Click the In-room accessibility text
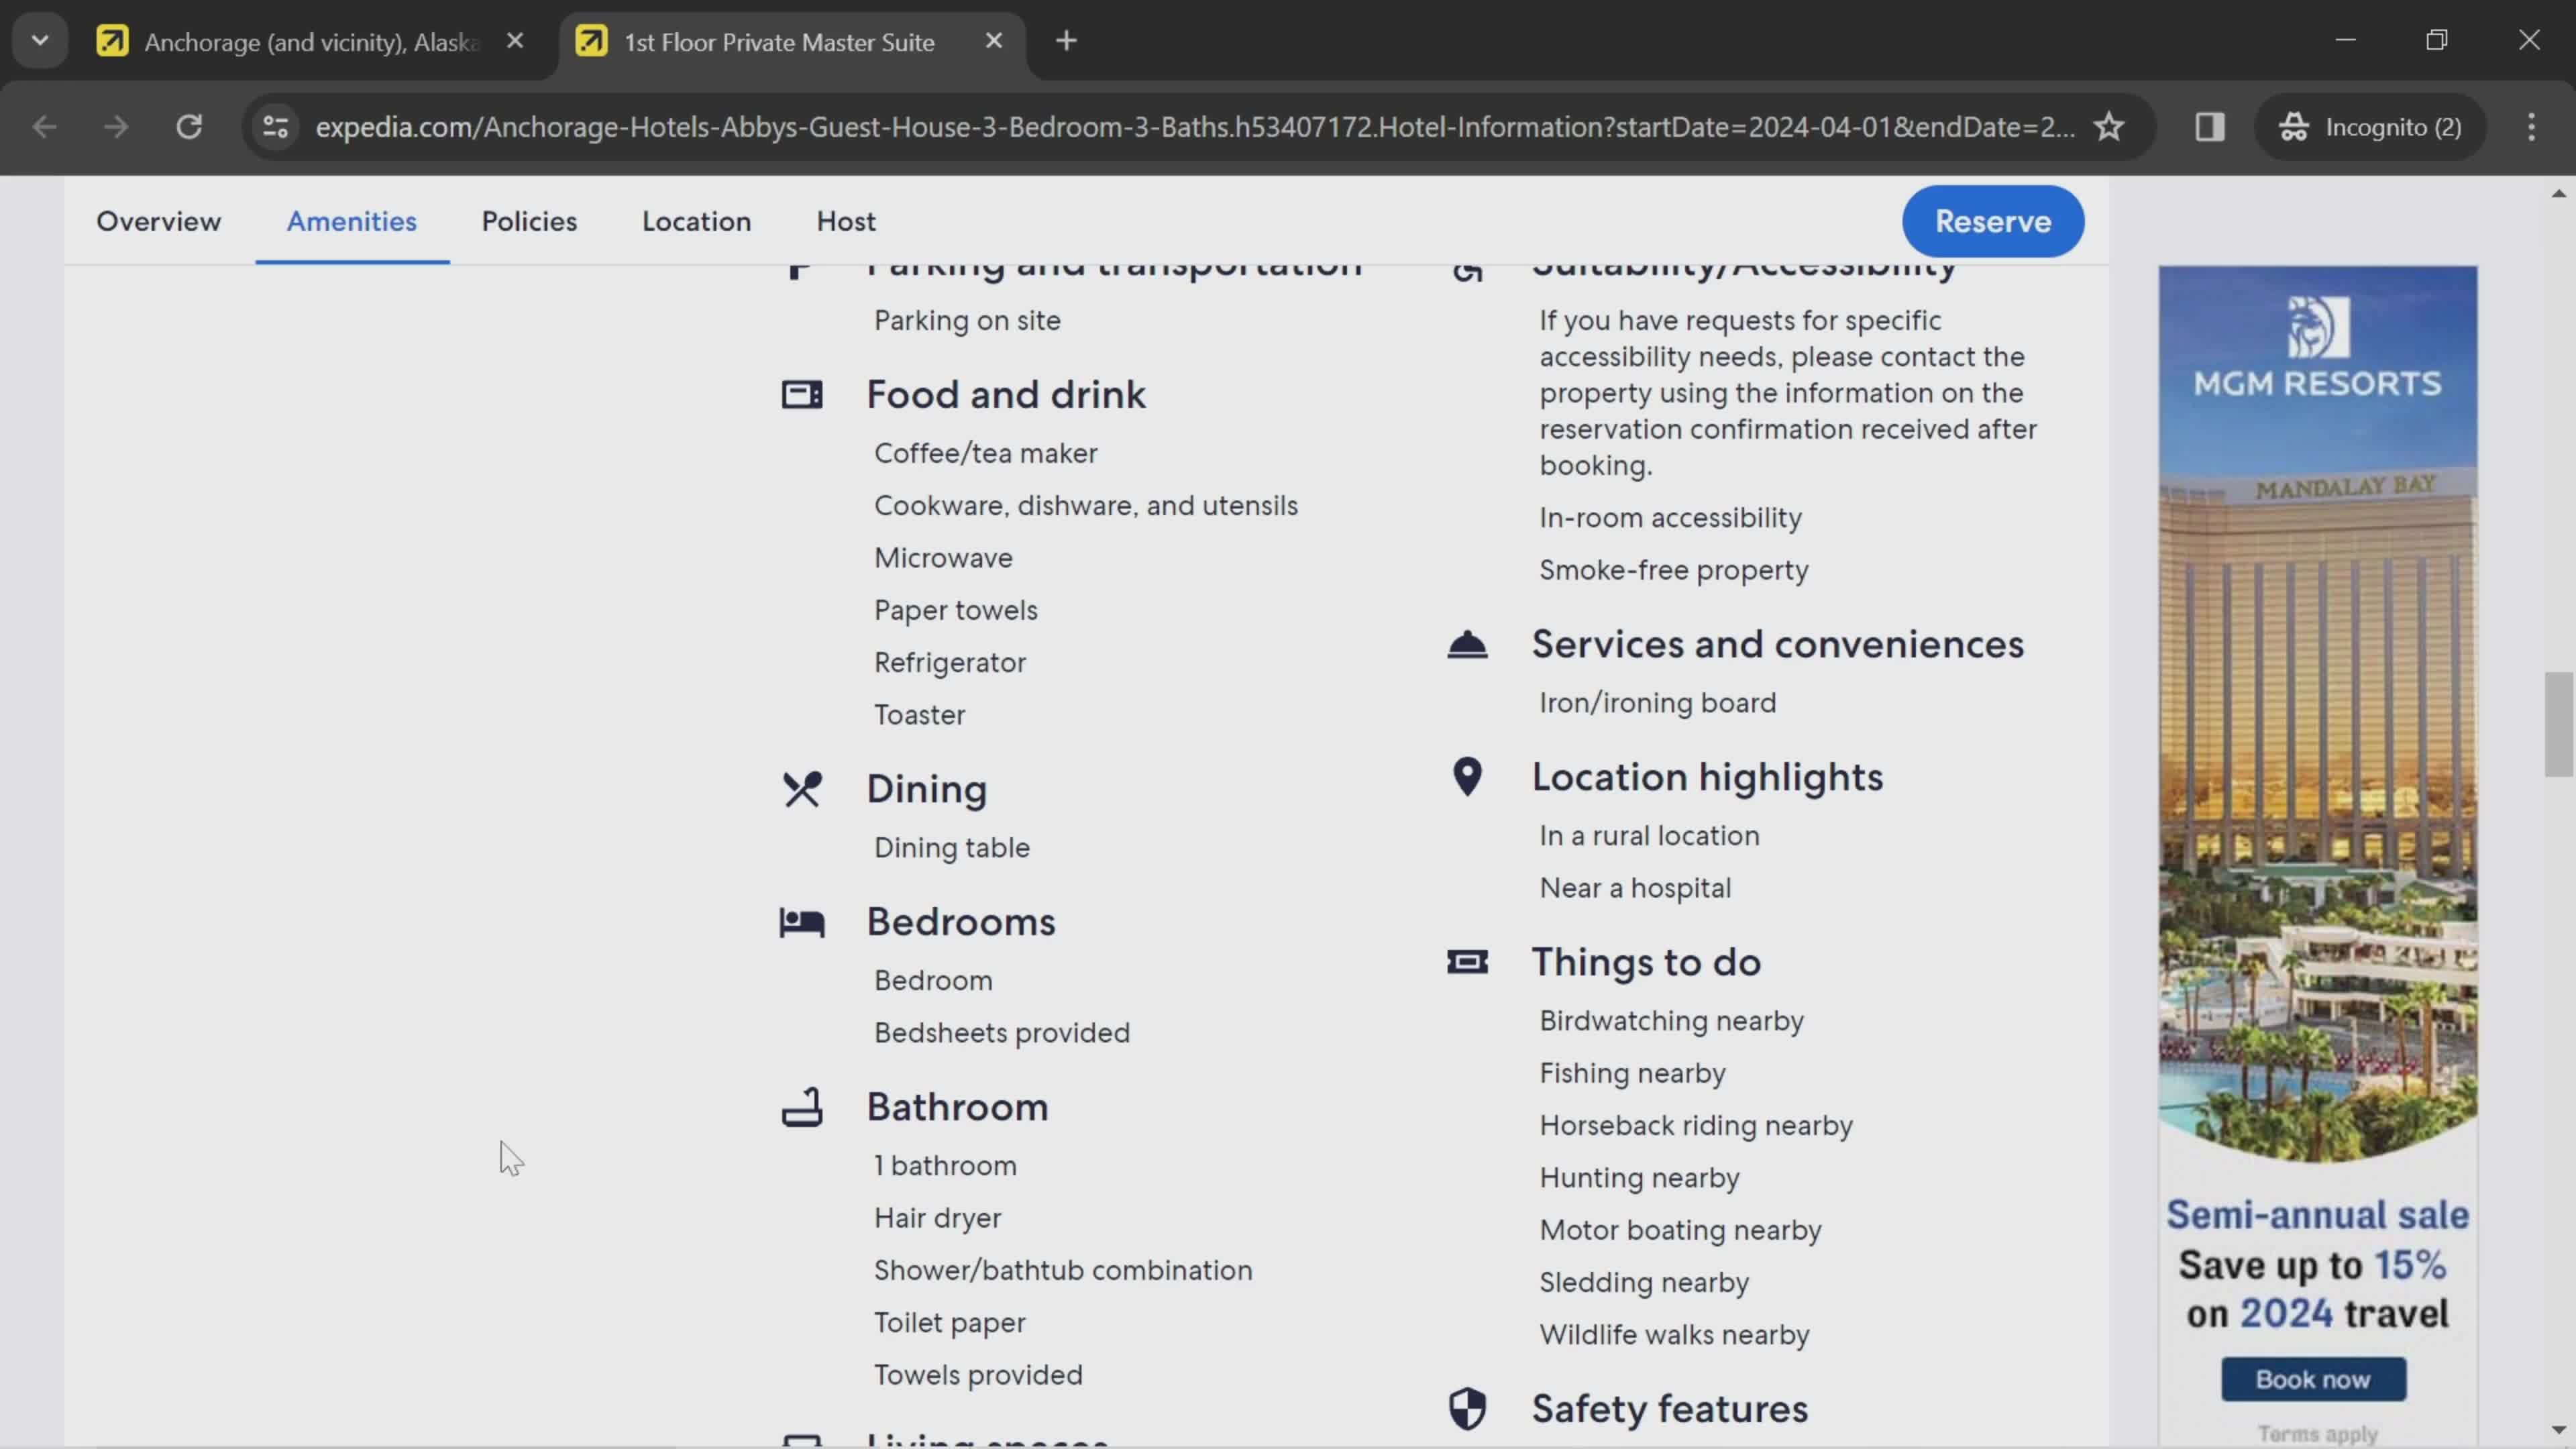2576x1449 pixels. click(x=1670, y=518)
